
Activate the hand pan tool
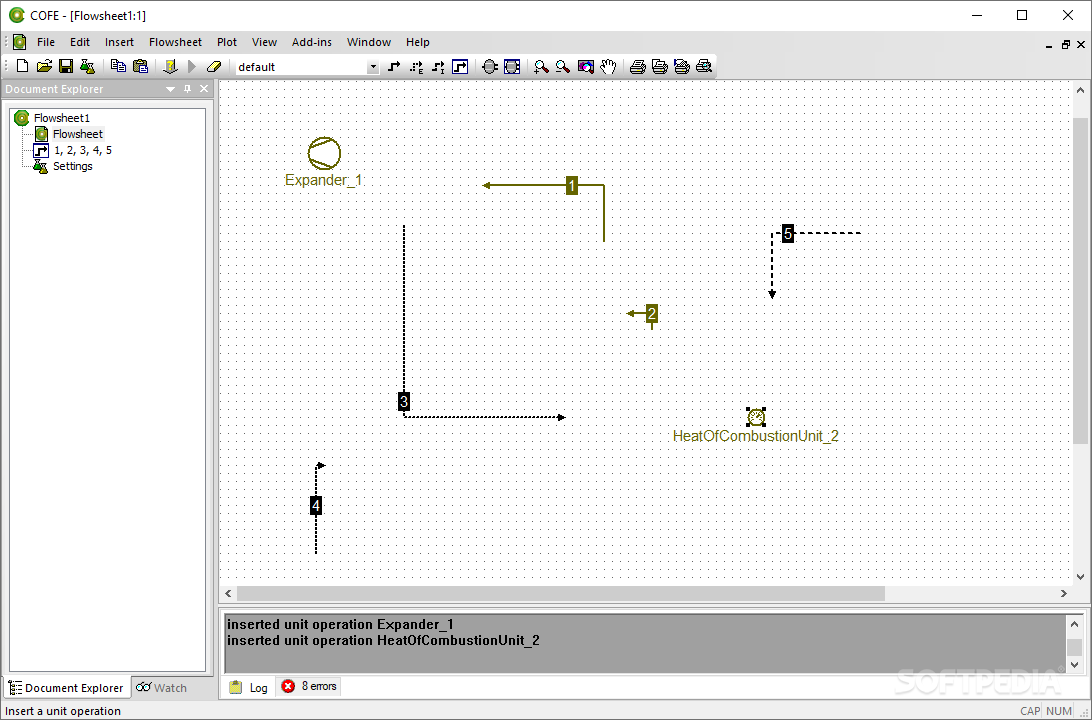[608, 66]
